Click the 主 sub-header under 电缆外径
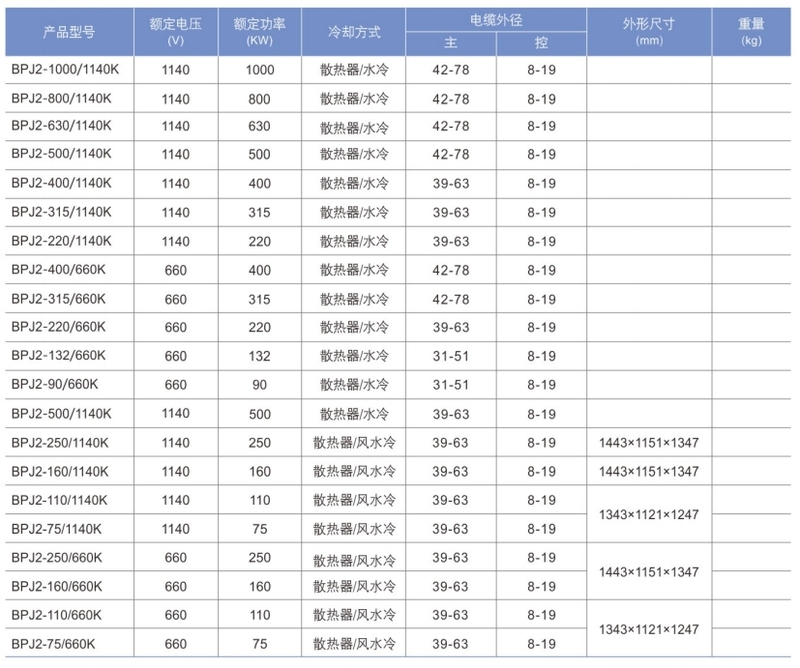Screen dimensions: 800x668 pyautogui.click(x=451, y=43)
